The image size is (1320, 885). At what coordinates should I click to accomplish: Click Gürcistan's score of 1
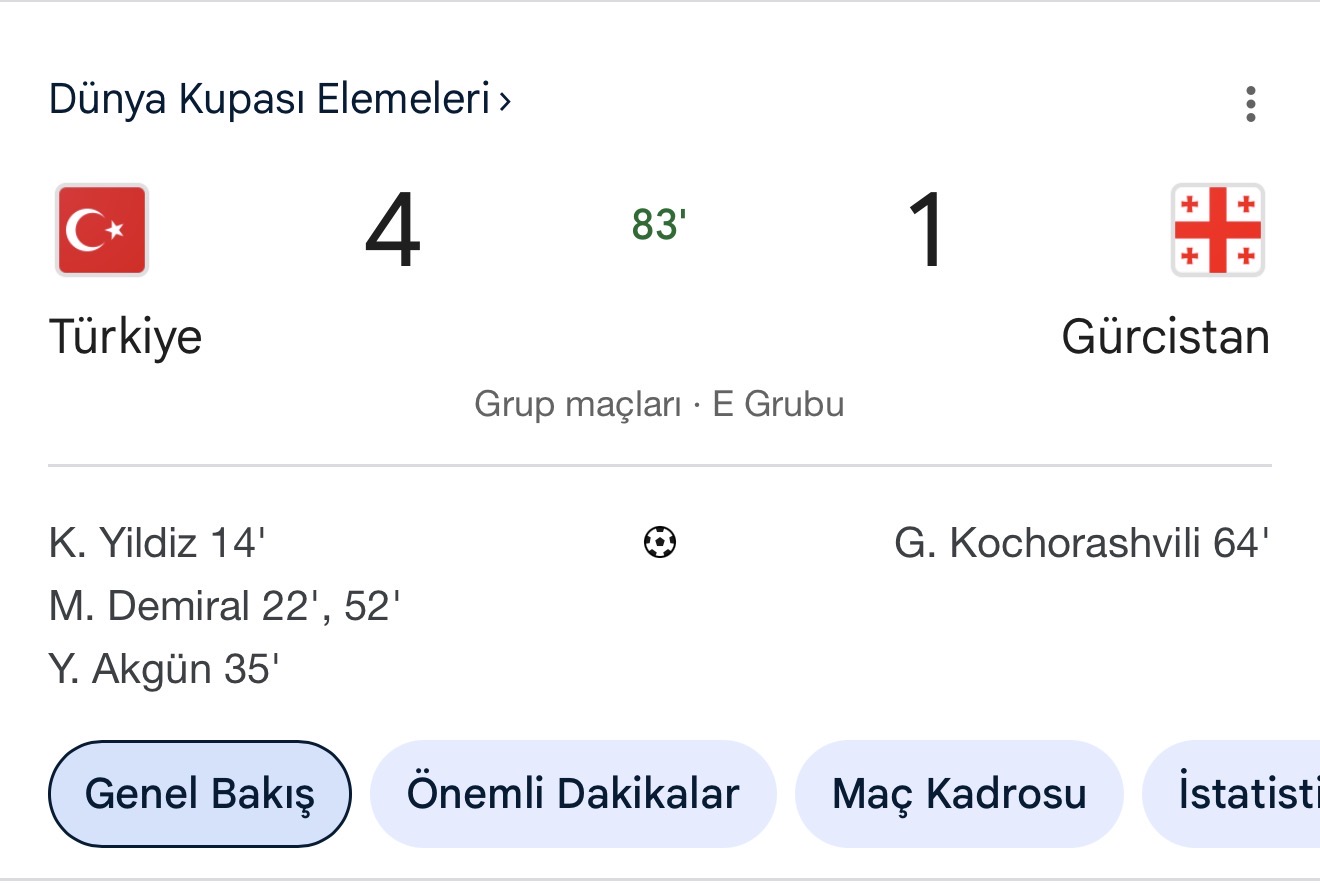pos(925,232)
